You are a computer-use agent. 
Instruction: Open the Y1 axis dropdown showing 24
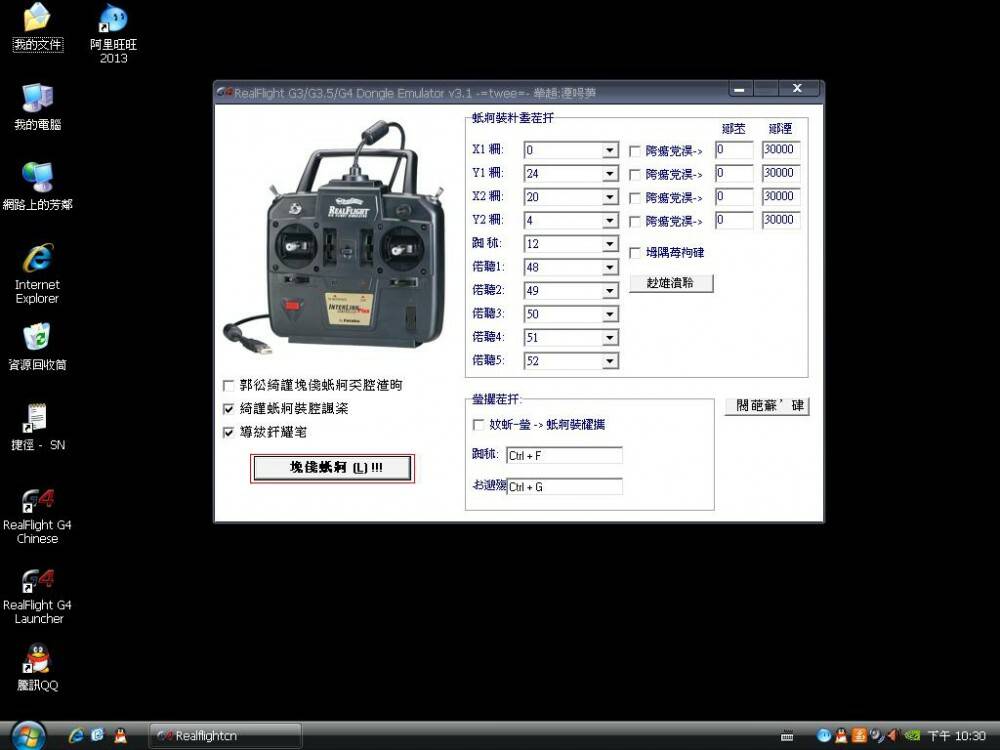tap(610, 173)
